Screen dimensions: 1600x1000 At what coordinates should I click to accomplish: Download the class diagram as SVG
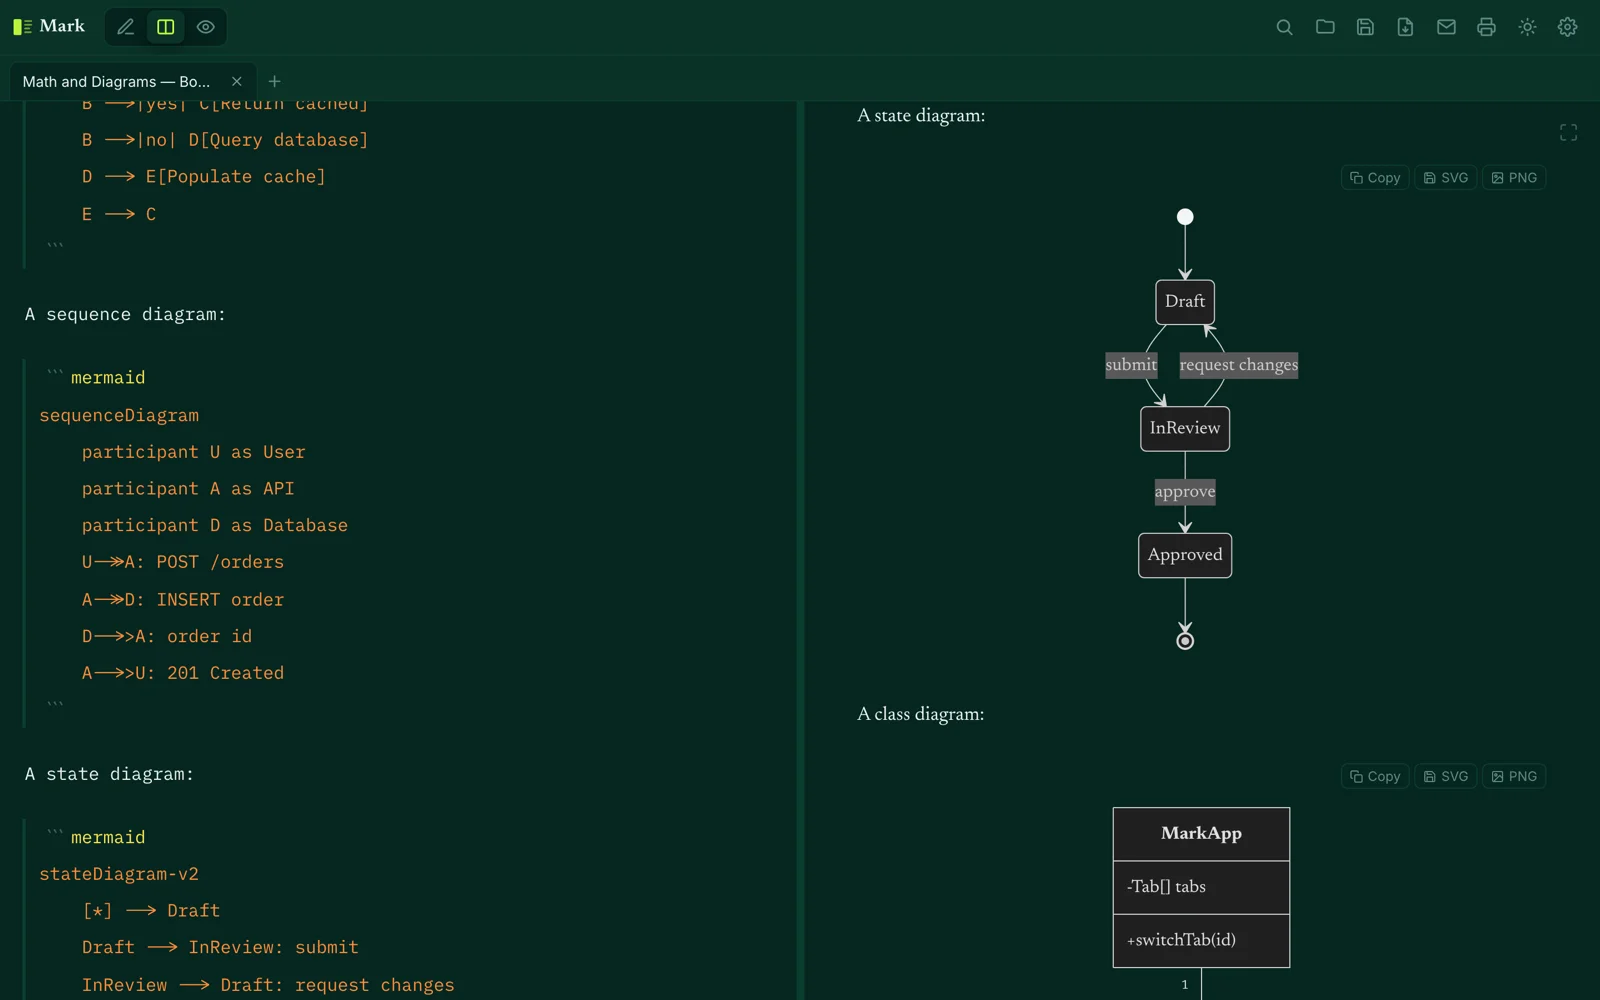click(x=1446, y=776)
